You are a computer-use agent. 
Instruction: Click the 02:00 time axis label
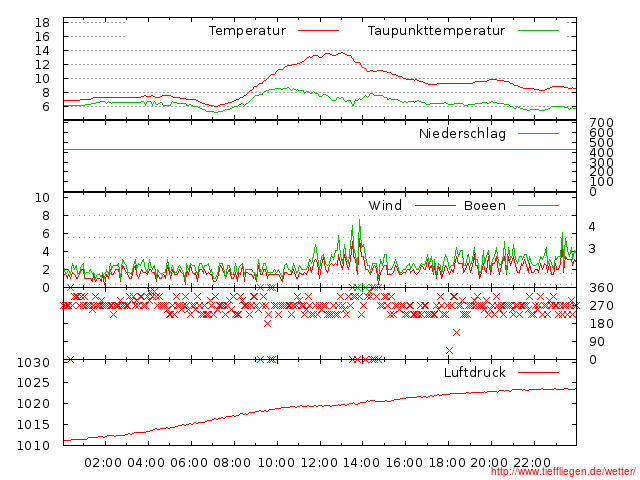103,463
